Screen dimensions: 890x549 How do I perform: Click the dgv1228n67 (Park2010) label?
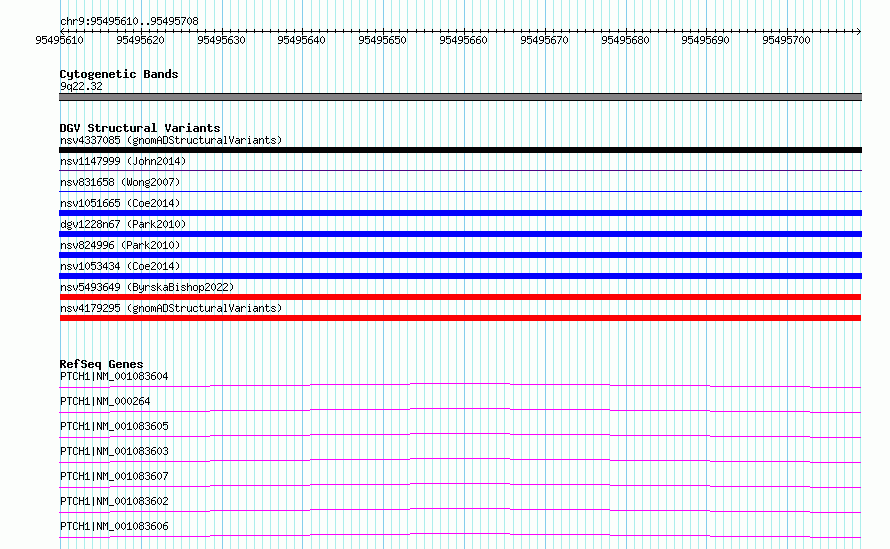click(x=123, y=224)
